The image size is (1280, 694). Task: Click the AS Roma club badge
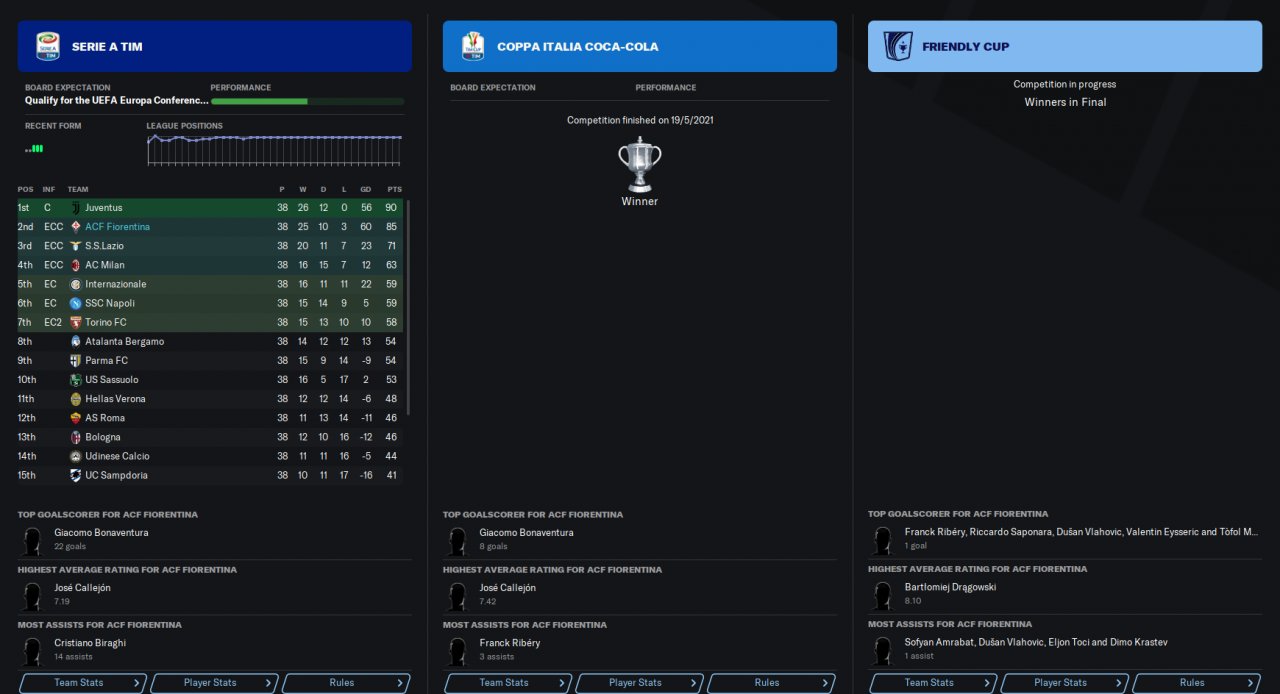pyautogui.click(x=75, y=418)
